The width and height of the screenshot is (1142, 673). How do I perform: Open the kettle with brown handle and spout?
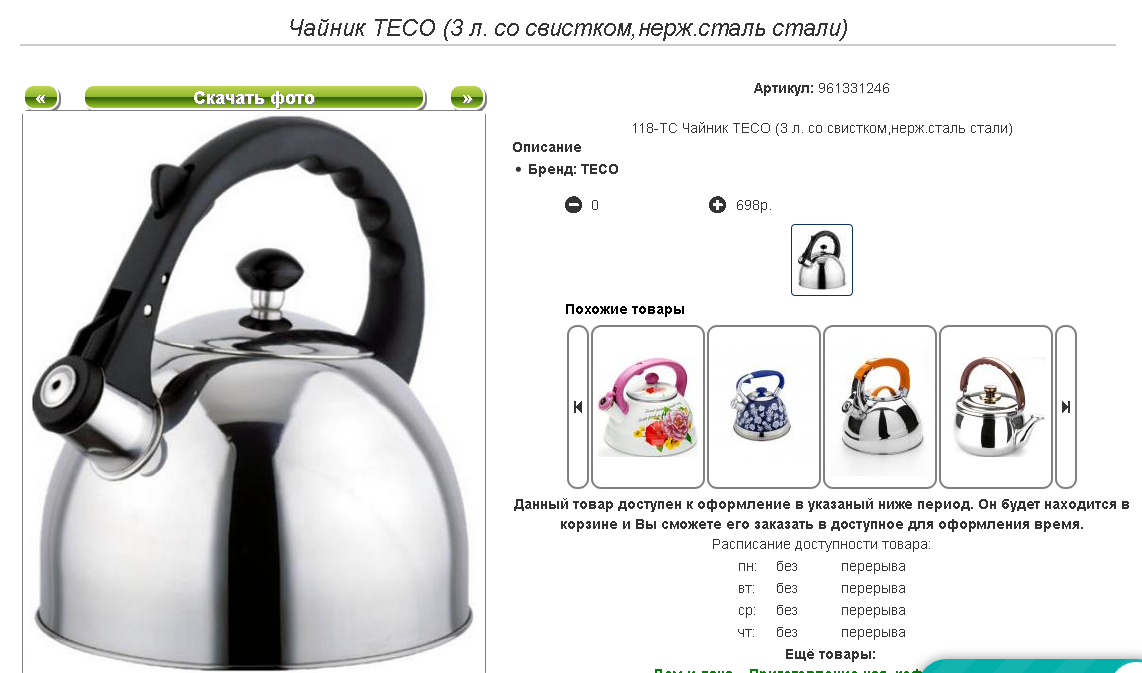pyautogui.click(x=996, y=406)
